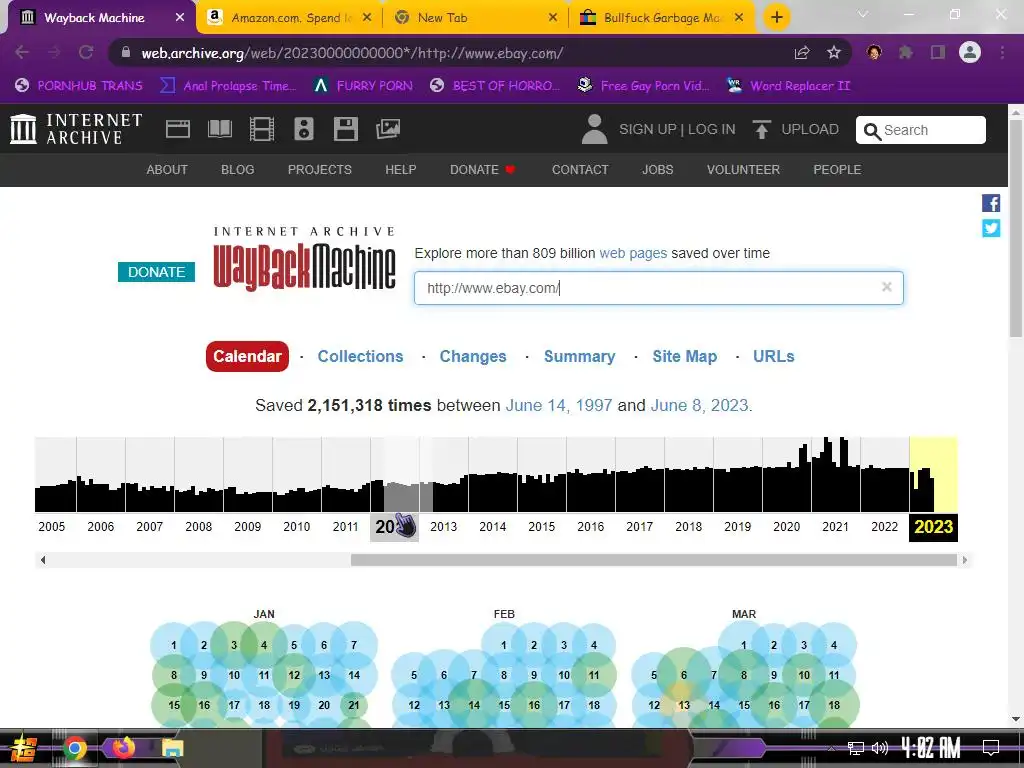Click the Upload arrow icon

[x=761, y=129]
